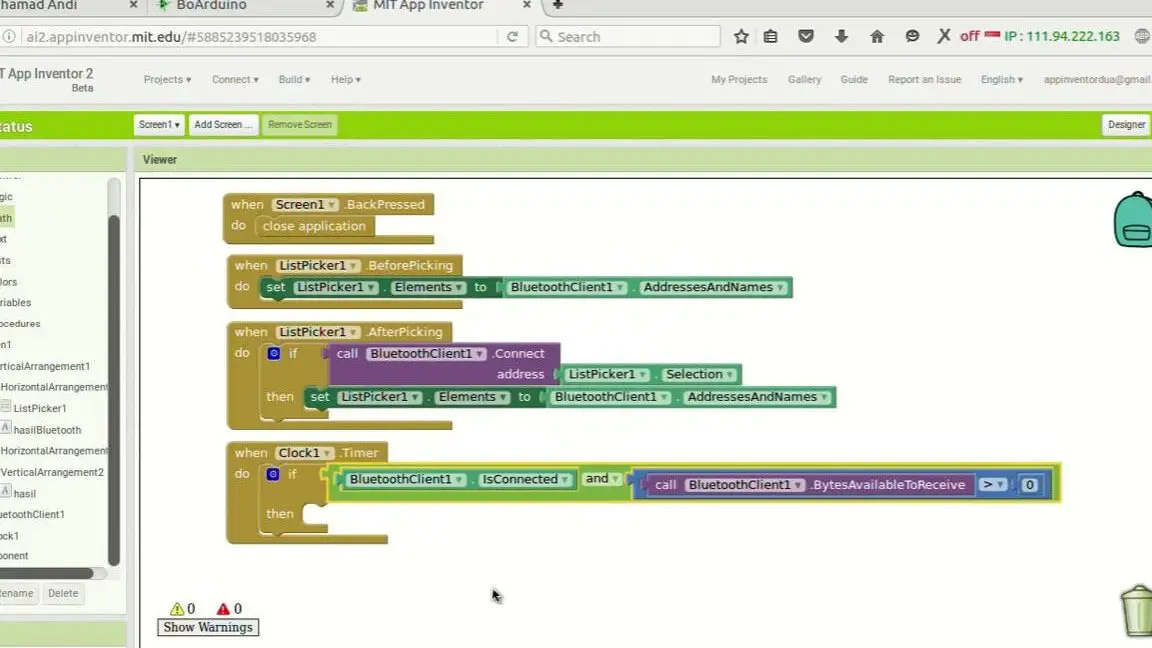Open the Connect menu
This screenshot has height=648, width=1152.
[x=235, y=79]
